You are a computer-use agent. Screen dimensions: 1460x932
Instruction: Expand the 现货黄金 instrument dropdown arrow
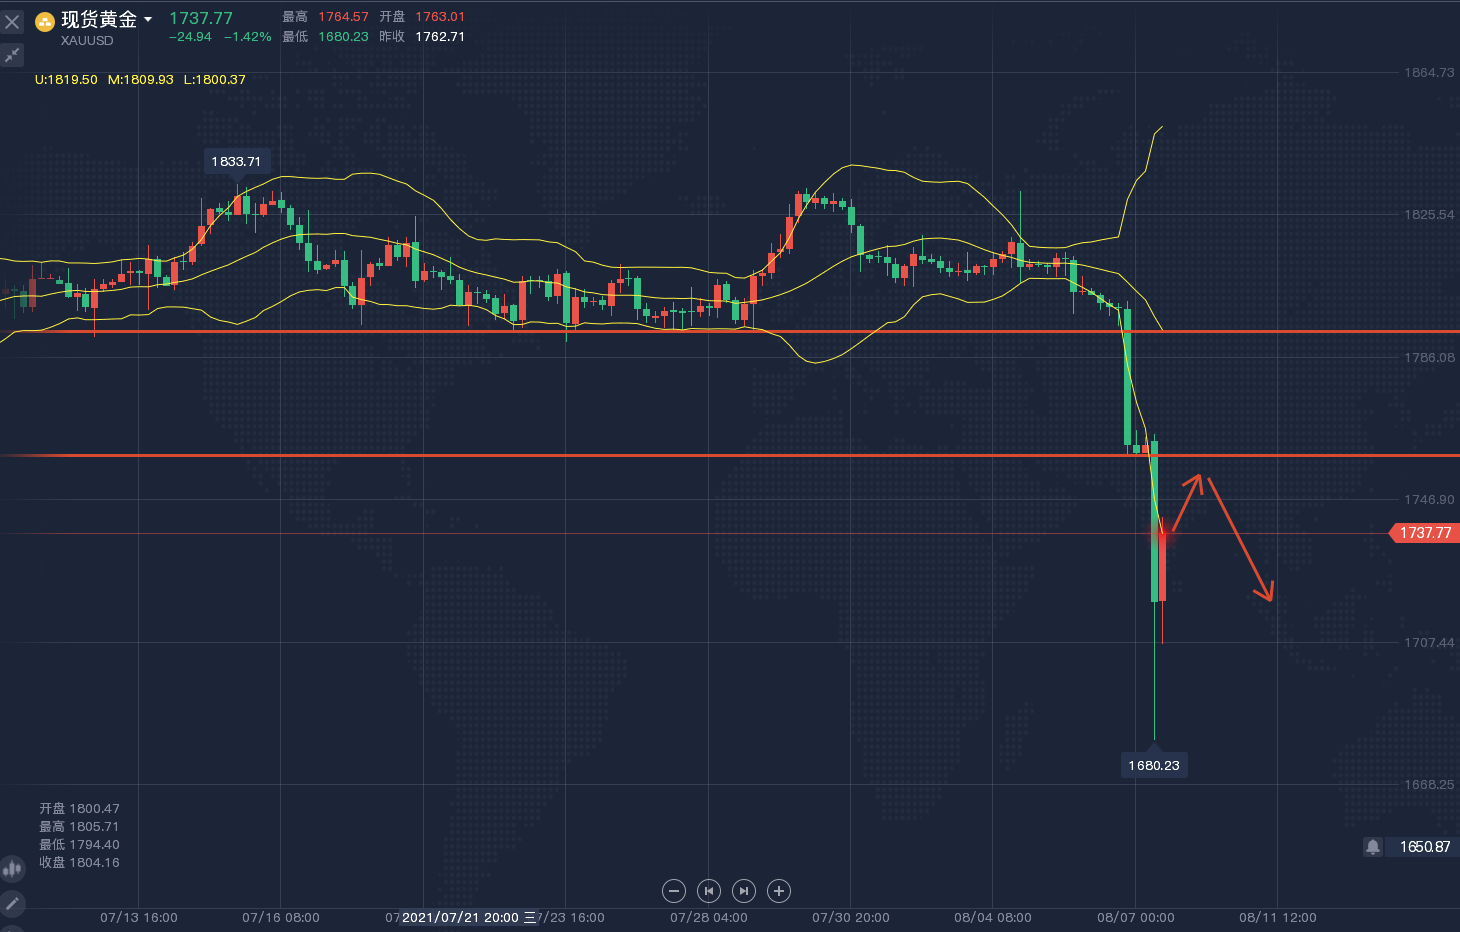pos(148,20)
